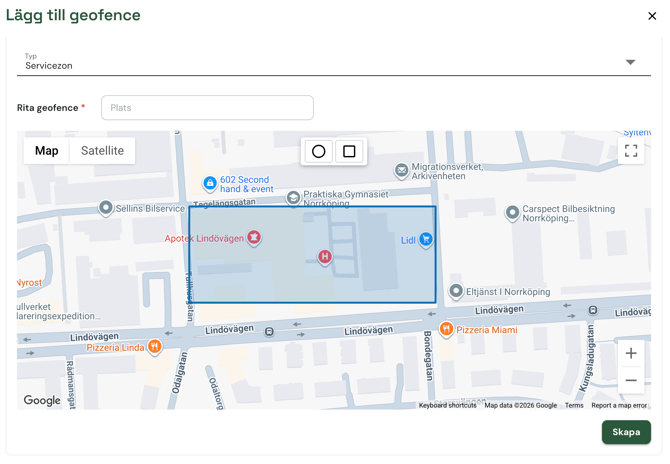Click the Apotek Lindövägen label text
The width and height of the screenshot is (670, 464).
click(x=204, y=238)
